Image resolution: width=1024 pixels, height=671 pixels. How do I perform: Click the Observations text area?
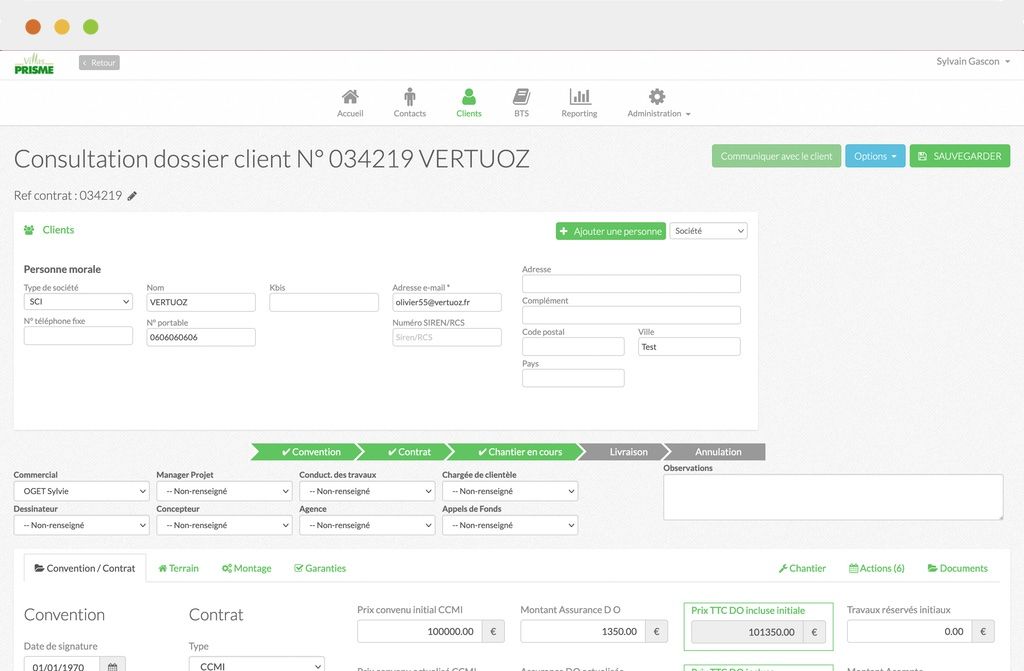(x=833, y=497)
